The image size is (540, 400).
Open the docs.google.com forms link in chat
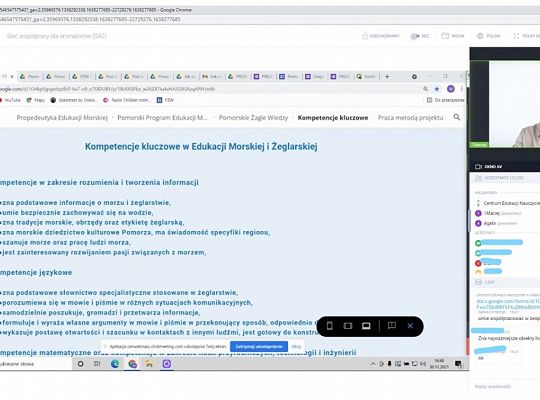coord(508,304)
